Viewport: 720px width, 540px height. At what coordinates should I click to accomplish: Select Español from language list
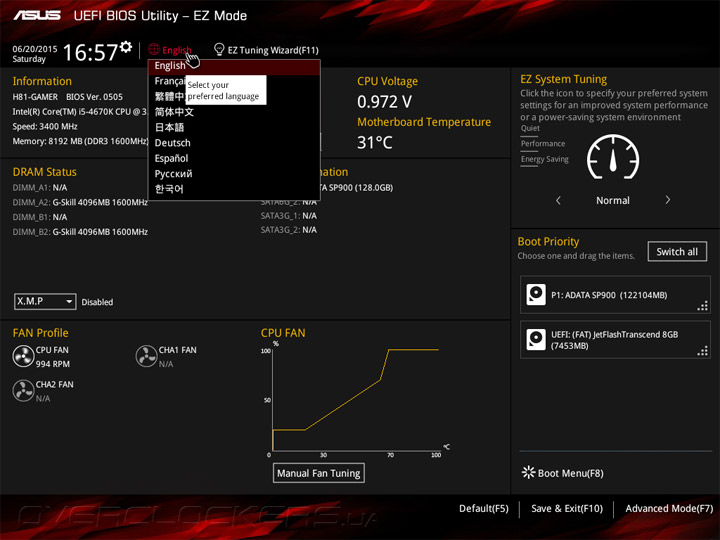tap(234, 158)
